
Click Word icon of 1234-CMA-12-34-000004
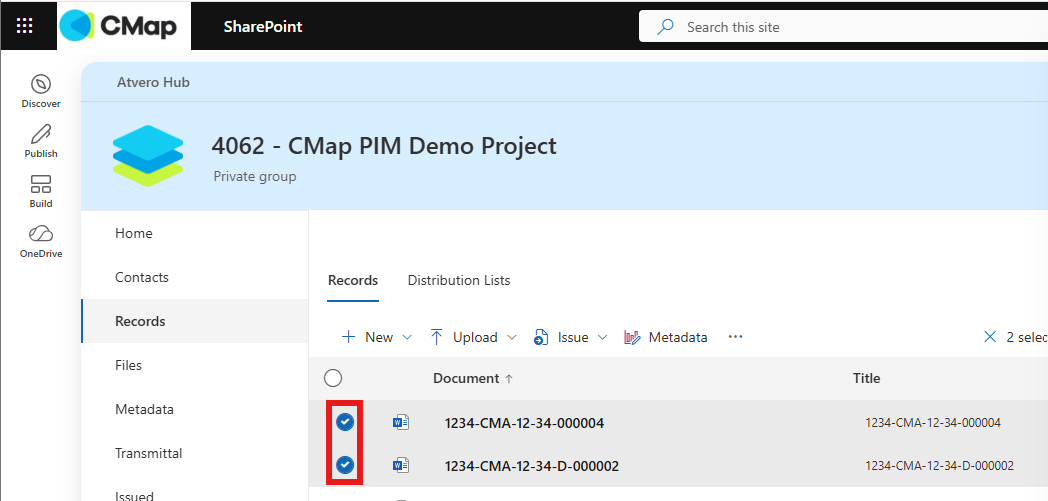400,422
